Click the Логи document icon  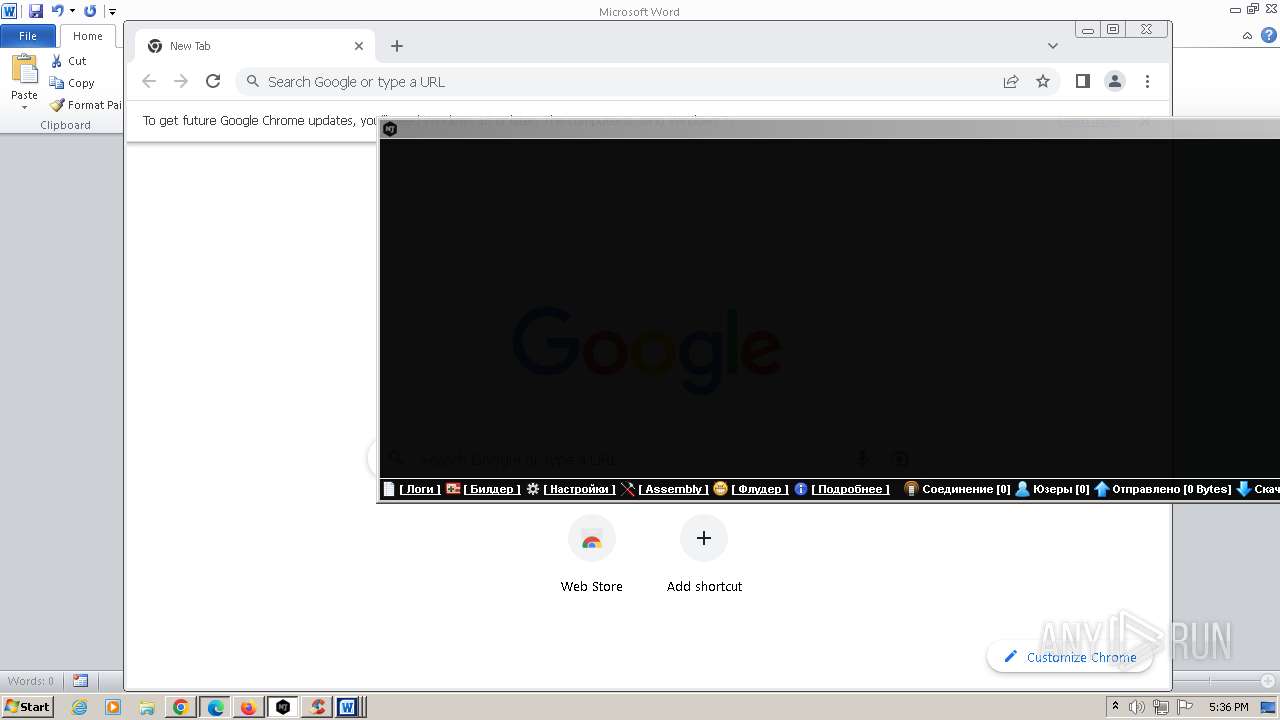(x=389, y=489)
